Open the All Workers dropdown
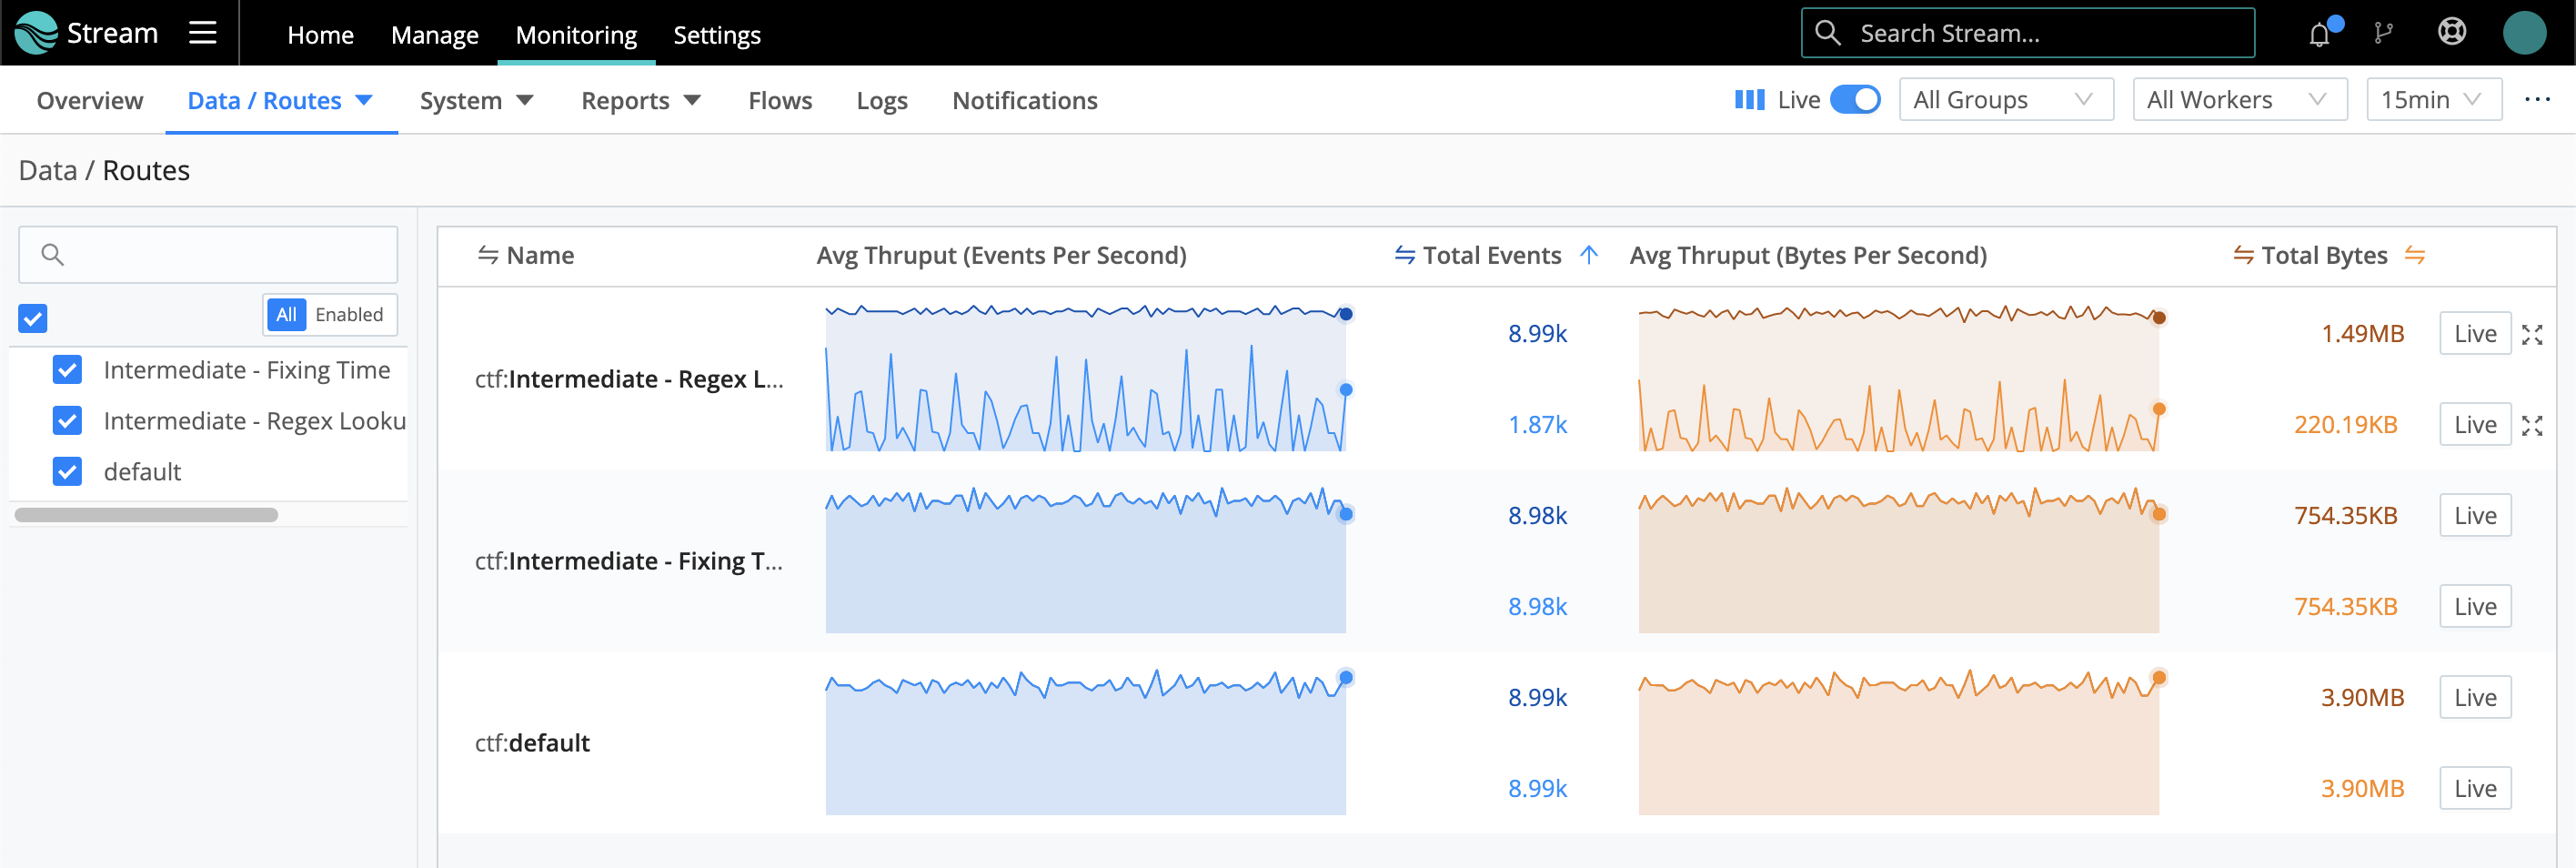The width and height of the screenshot is (2576, 868). coord(2238,100)
